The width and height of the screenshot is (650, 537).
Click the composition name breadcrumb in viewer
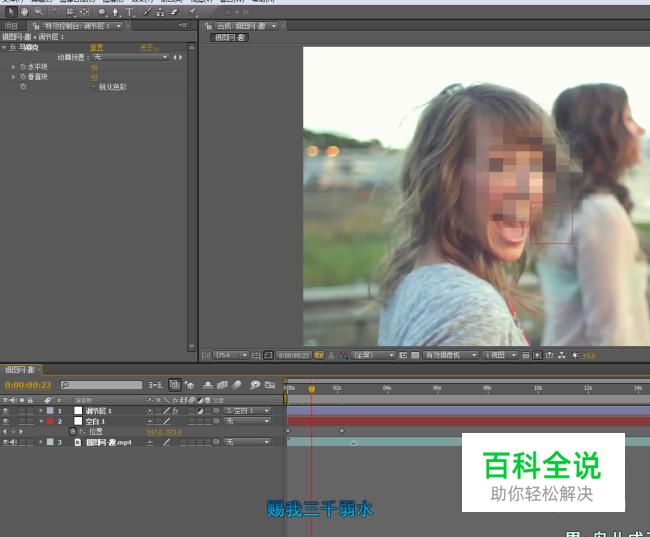[x=229, y=37]
